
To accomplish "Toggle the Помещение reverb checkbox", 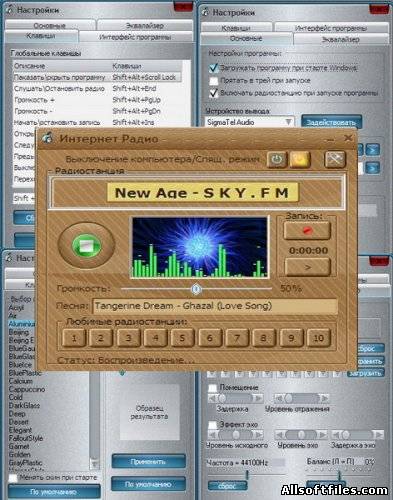I will (x=212, y=387).
